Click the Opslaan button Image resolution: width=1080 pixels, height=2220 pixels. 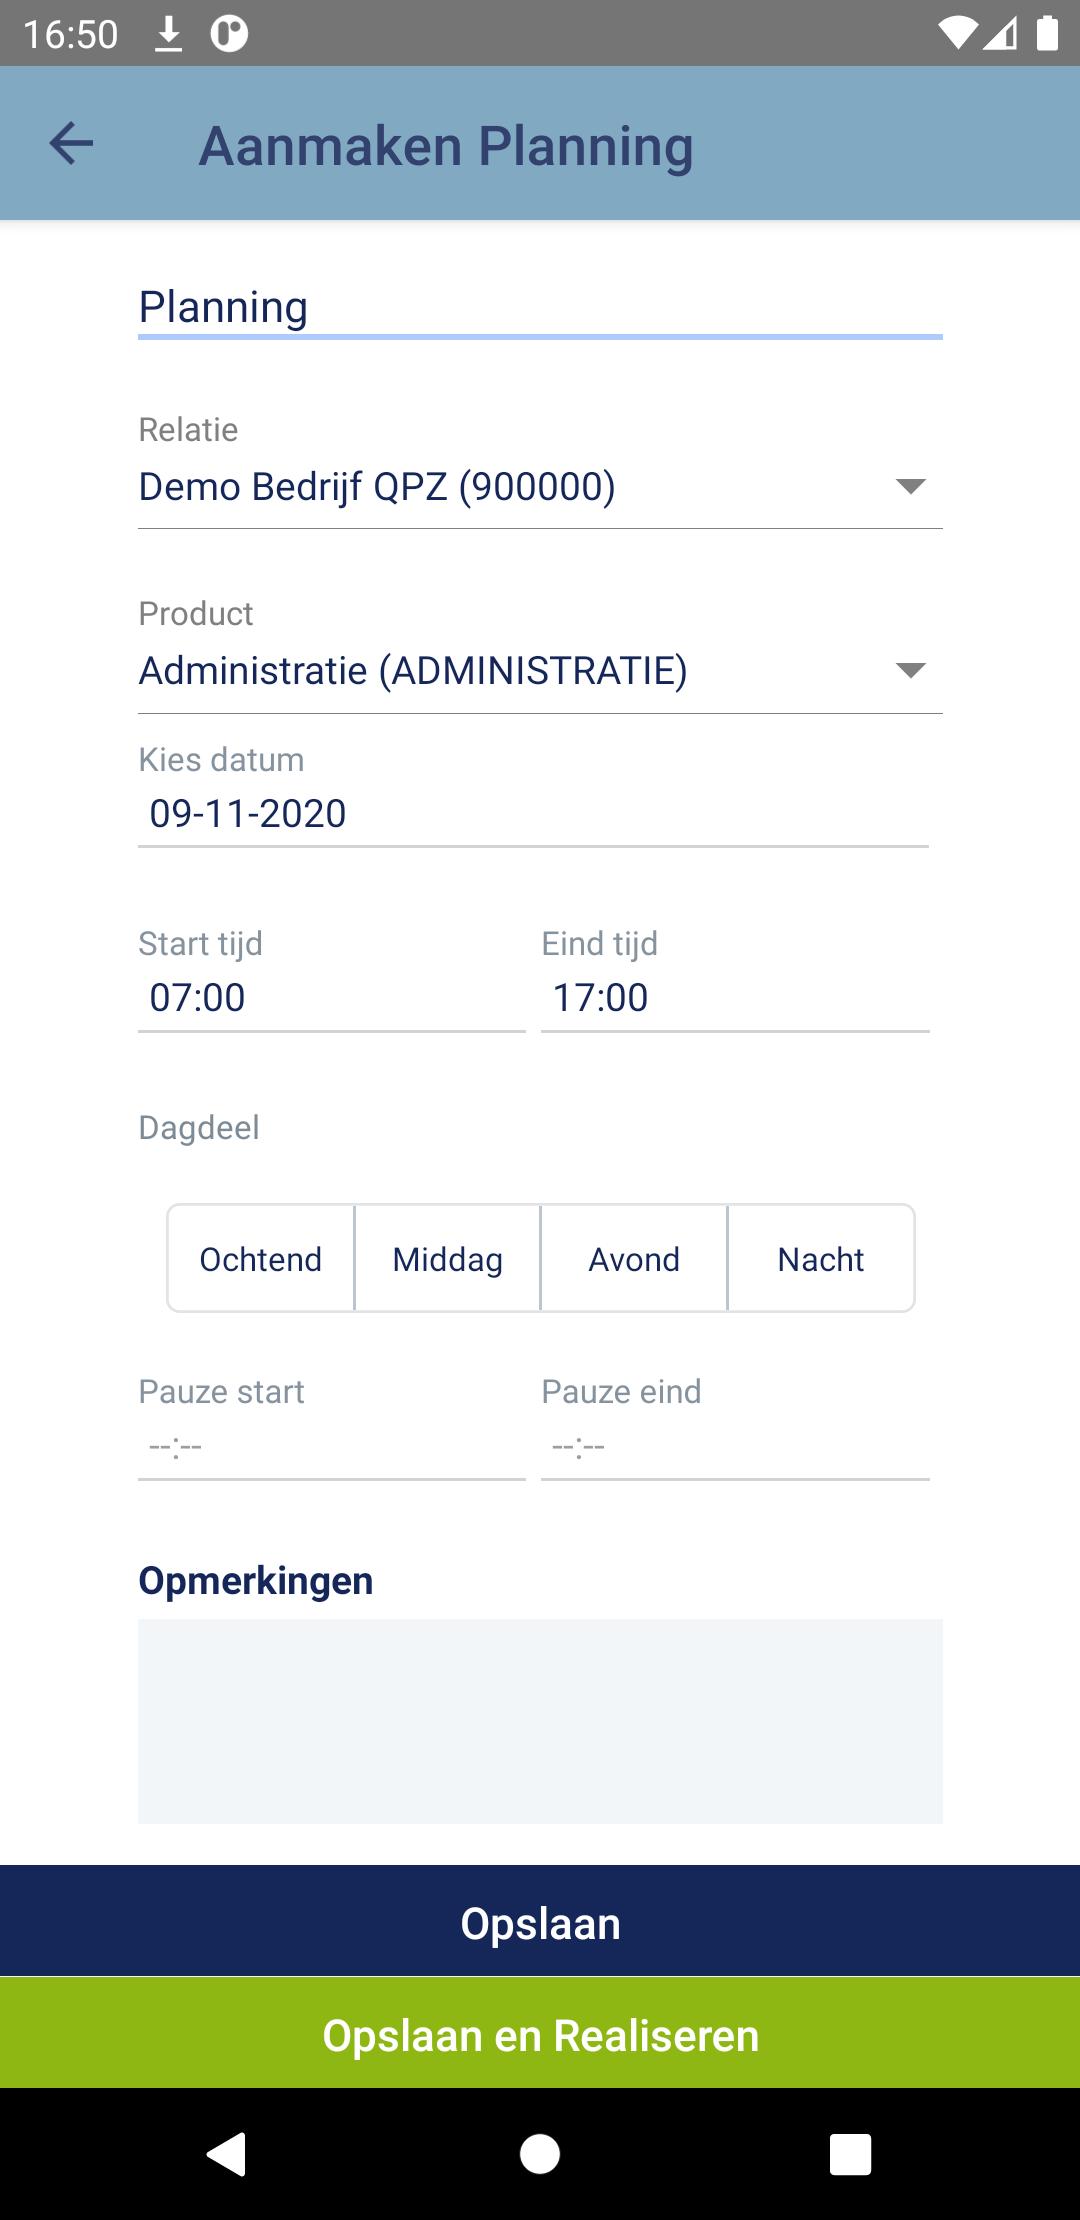coord(540,1920)
